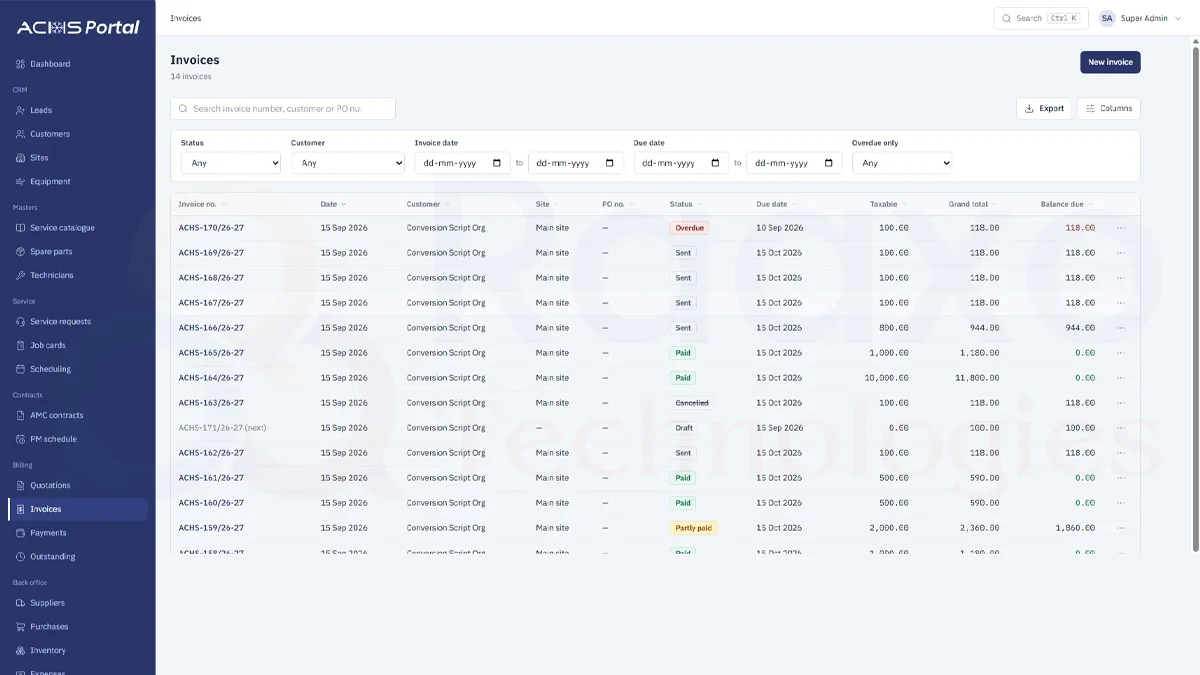Viewport: 1200px width, 675px height.
Task: Click the Service requests sidebar icon
Action: tap(20, 322)
